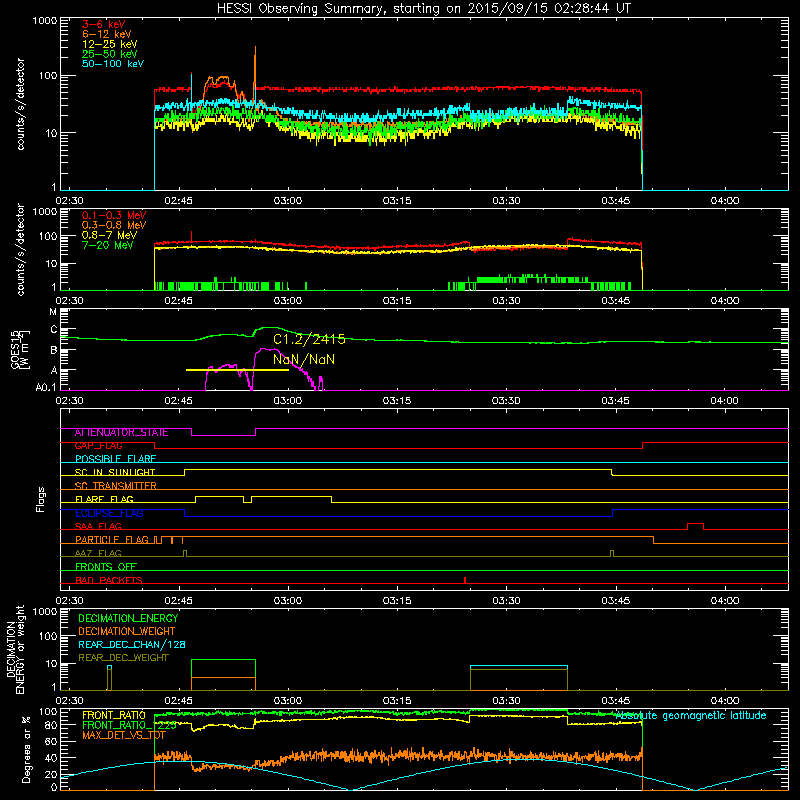This screenshot has width=800, height=800.
Task: Click the 04:00 tick label under flags panel
Action: (724, 601)
